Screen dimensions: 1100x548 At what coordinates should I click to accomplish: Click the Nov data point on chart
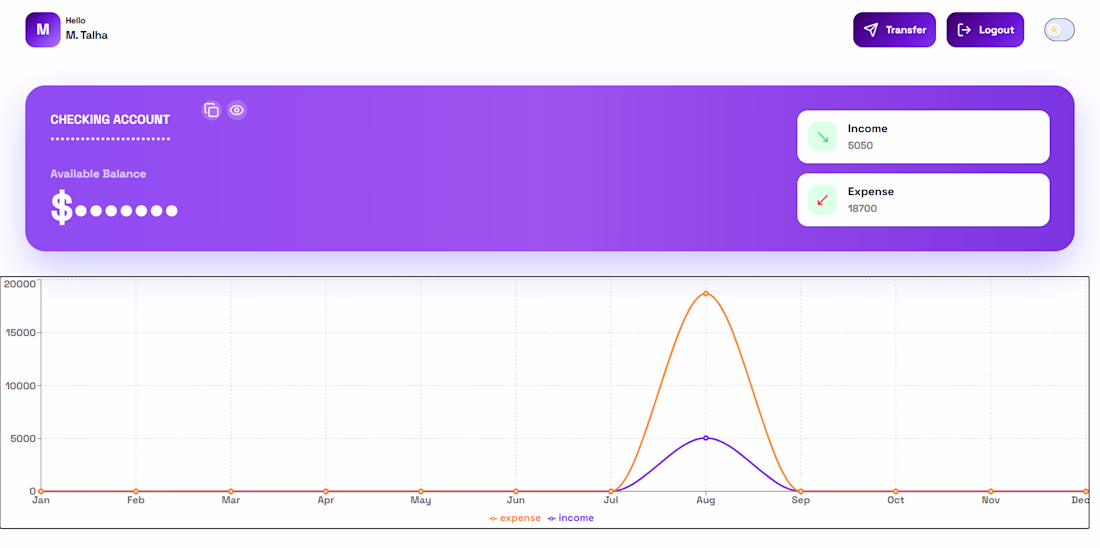tap(991, 491)
